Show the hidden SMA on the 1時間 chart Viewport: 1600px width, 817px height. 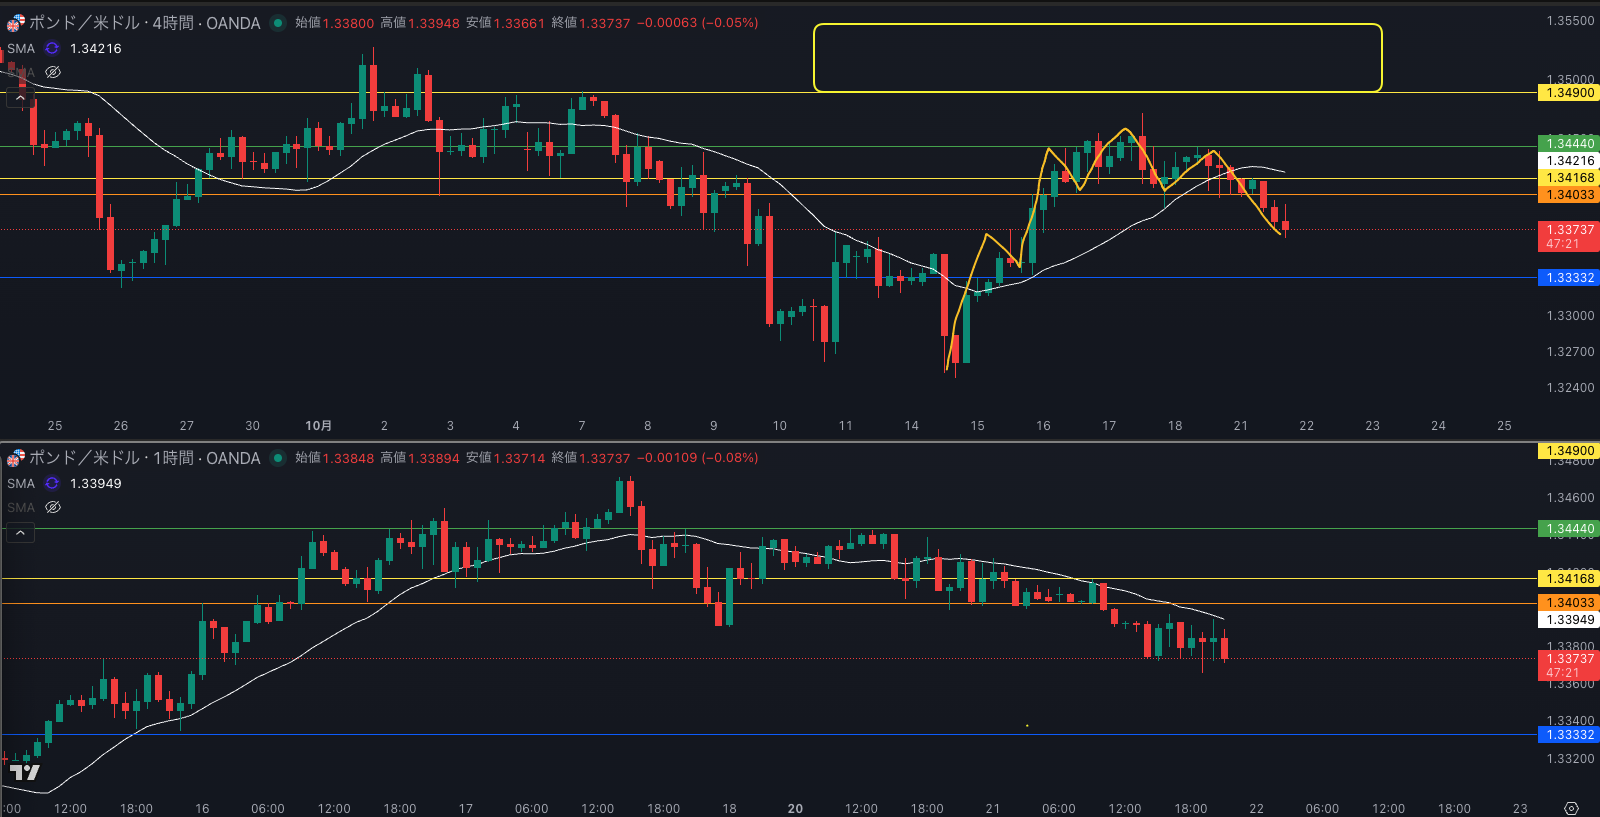(53, 507)
